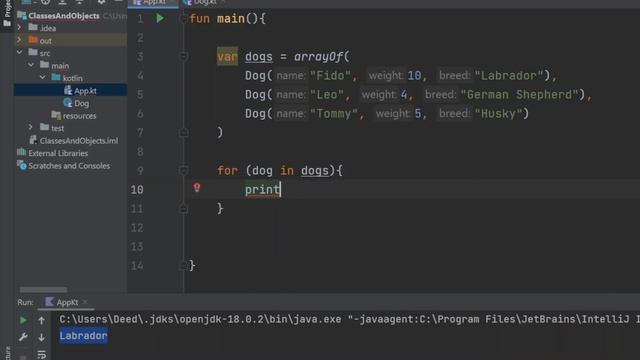The width and height of the screenshot is (640, 360).
Task: Click fun main declaration
Action: (x=227, y=19)
